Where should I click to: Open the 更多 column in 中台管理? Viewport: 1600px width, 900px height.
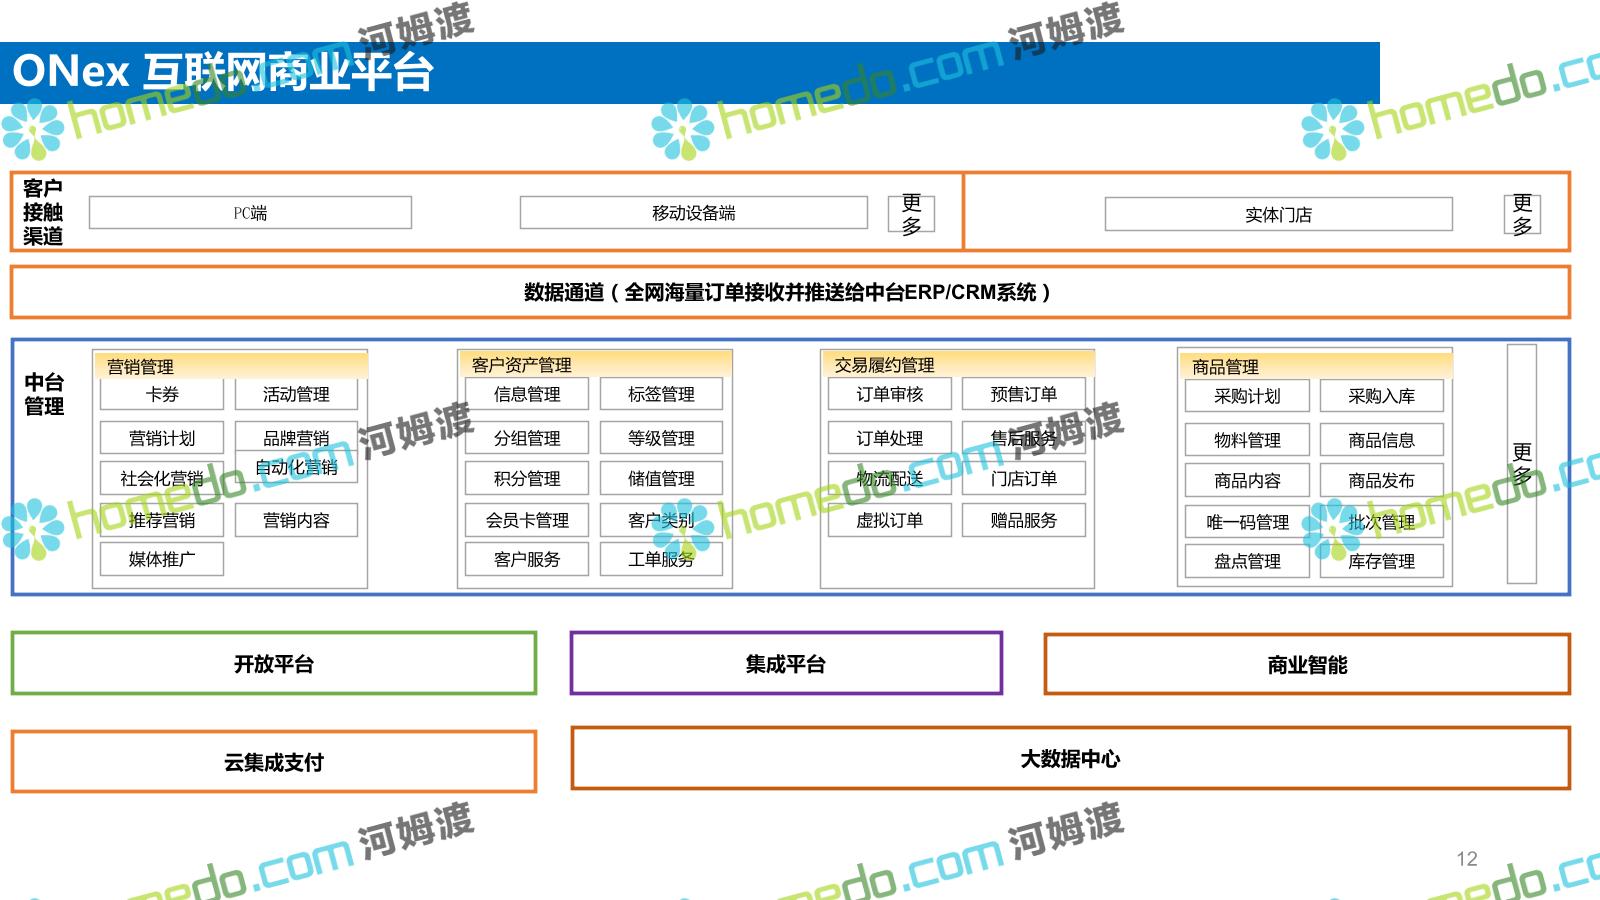[x=1522, y=464]
